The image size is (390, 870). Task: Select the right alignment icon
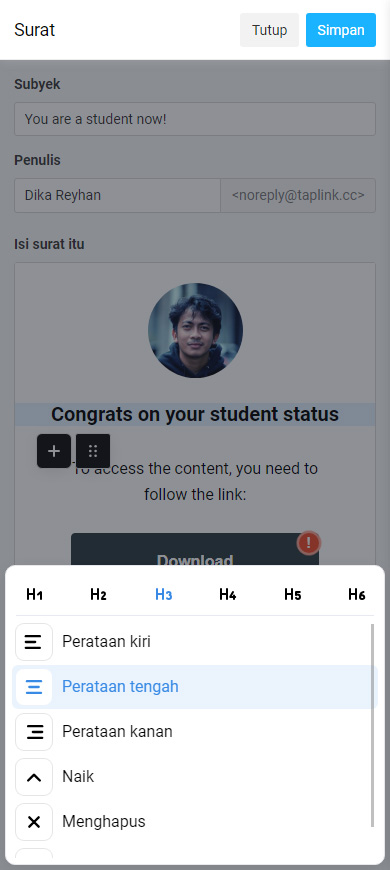(x=34, y=732)
